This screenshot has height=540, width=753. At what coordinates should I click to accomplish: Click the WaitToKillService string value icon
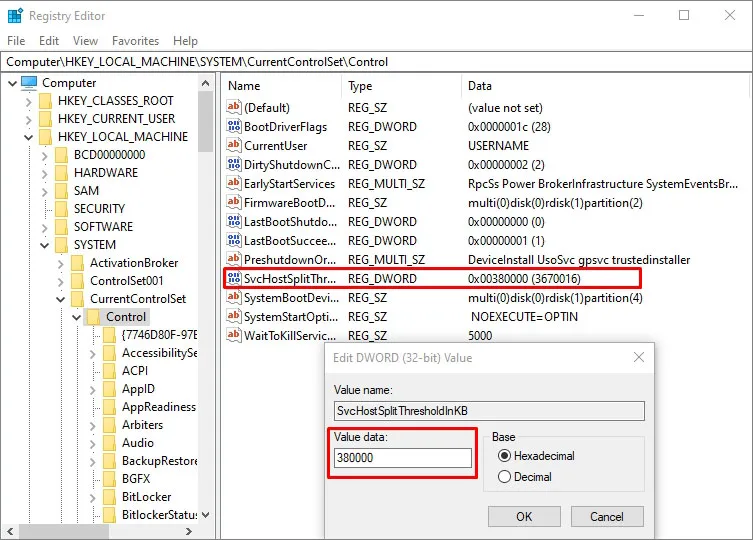point(234,336)
